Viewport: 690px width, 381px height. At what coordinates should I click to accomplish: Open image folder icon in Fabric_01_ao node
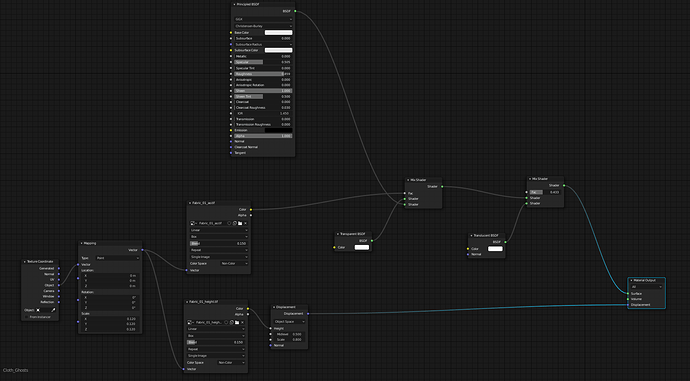coord(240,223)
